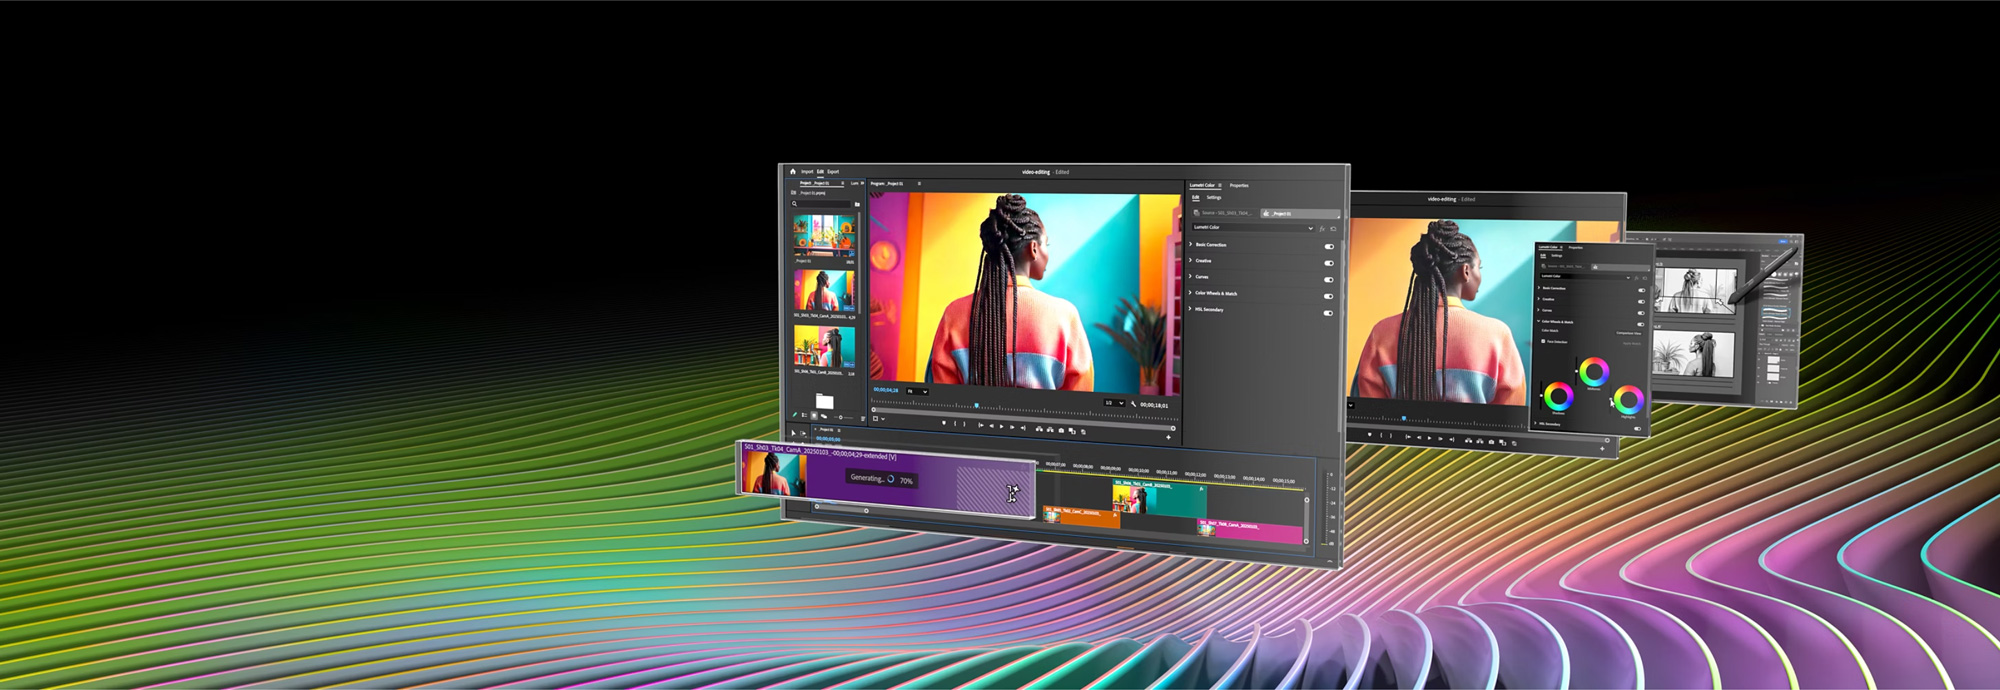This screenshot has height=690, width=2000.
Task: Open the Fit zoom level dropdown
Action: tap(917, 391)
